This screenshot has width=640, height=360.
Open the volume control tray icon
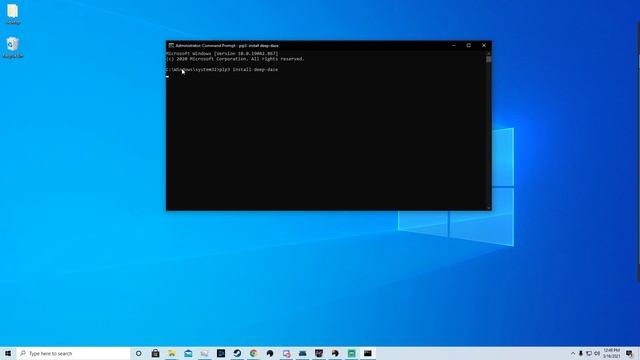pyautogui.click(x=597, y=353)
